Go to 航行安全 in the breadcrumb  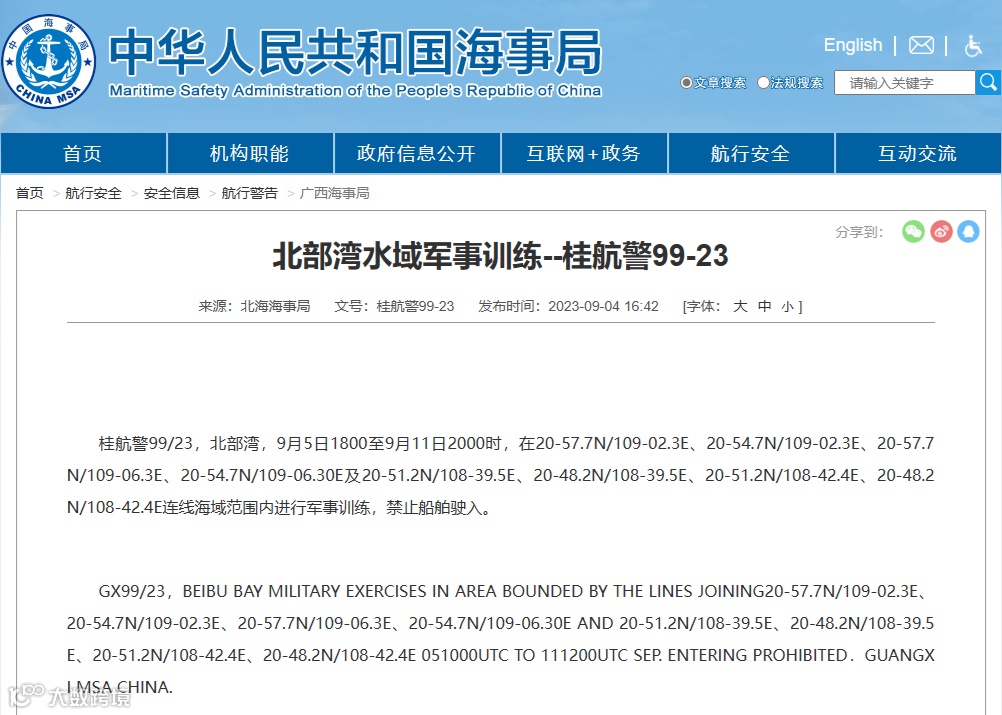pyautogui.click(x=93, y=193)
